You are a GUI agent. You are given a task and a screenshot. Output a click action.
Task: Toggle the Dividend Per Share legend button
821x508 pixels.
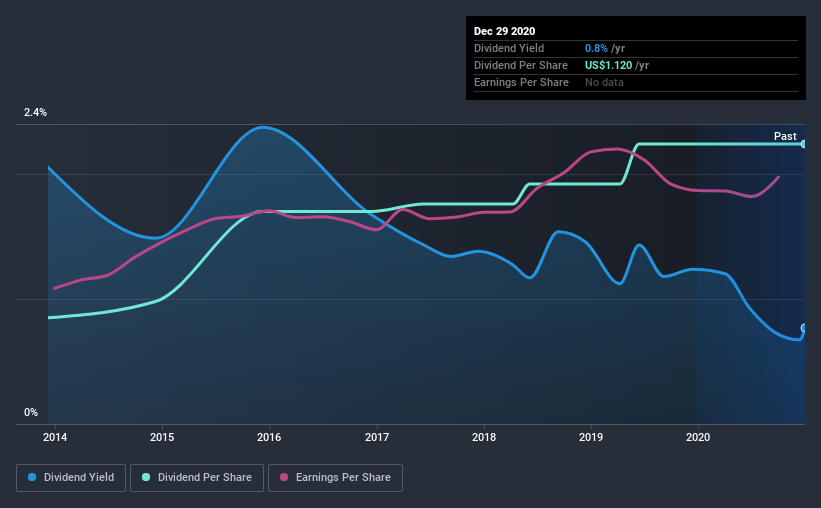tap(197, 478)
